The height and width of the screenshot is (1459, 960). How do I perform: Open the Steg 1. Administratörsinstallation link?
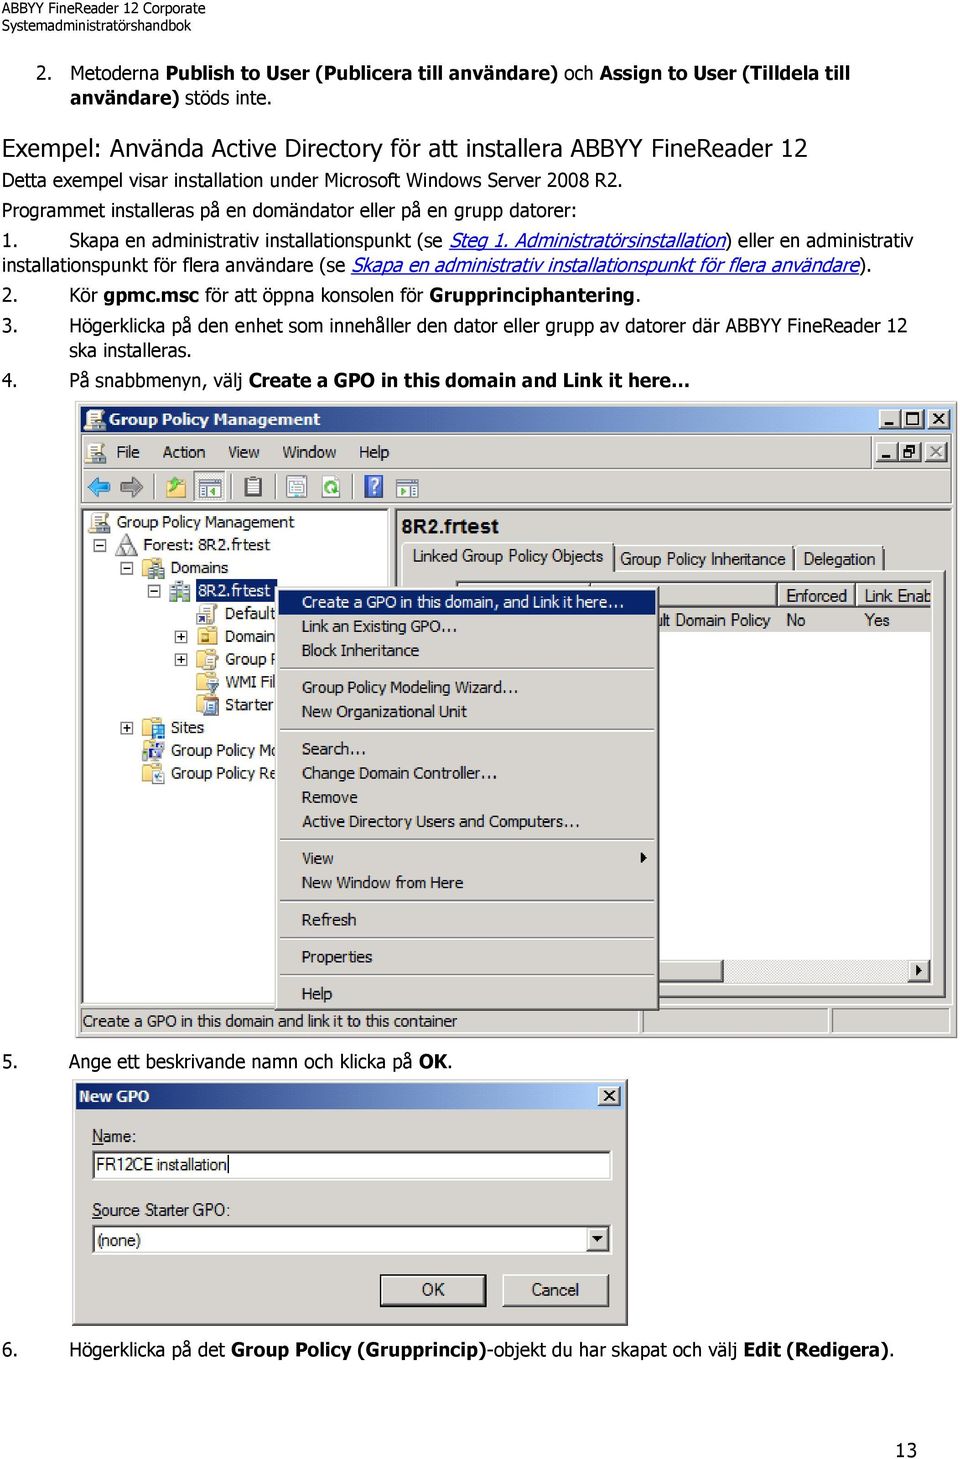click(x=588, y=240)
